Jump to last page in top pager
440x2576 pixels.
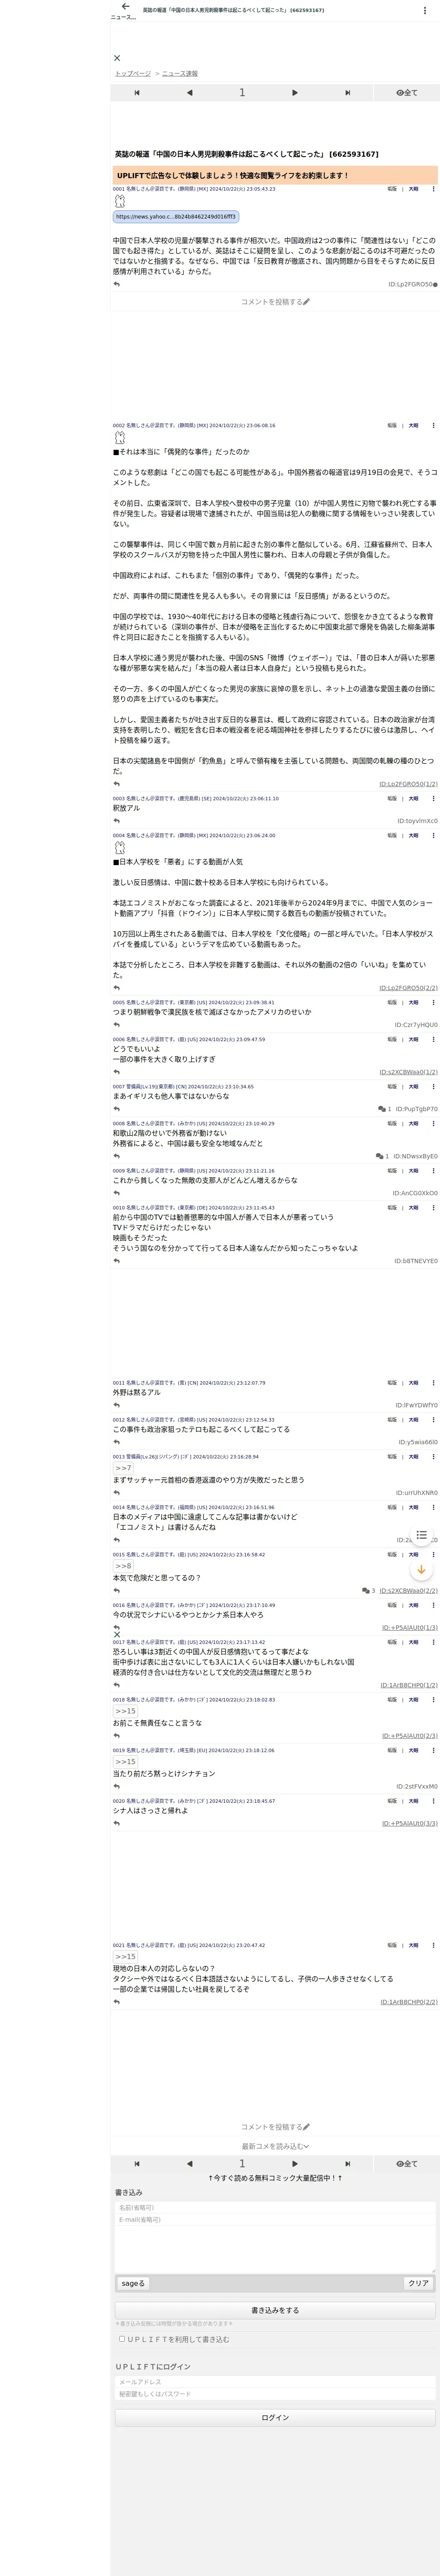point(347,93)
